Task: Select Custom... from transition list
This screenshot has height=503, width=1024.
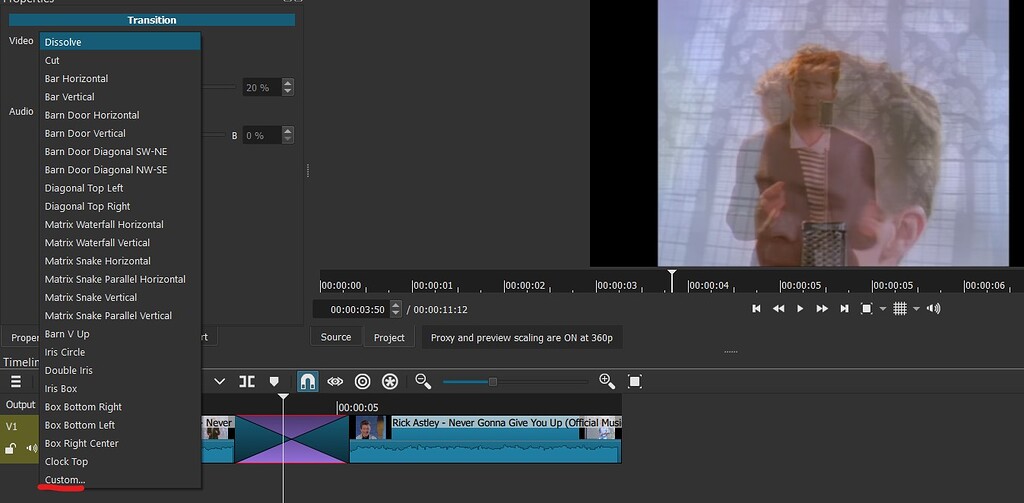Action: (65, 480)
